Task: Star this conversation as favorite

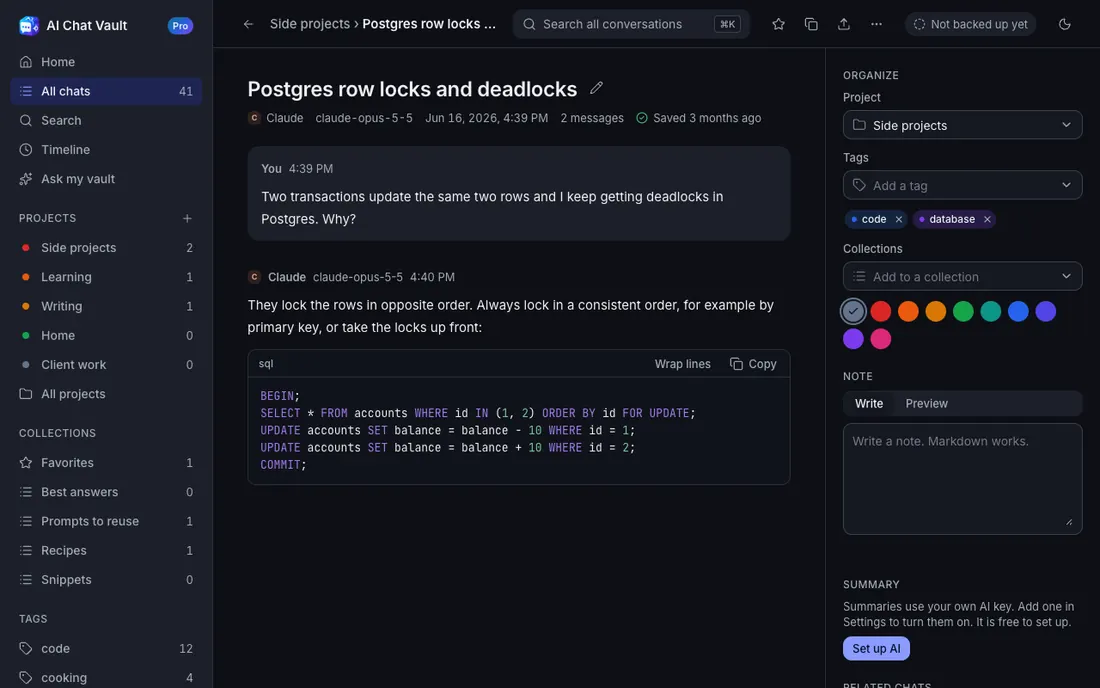Action: pyautogui.click(x=778, y=24)
